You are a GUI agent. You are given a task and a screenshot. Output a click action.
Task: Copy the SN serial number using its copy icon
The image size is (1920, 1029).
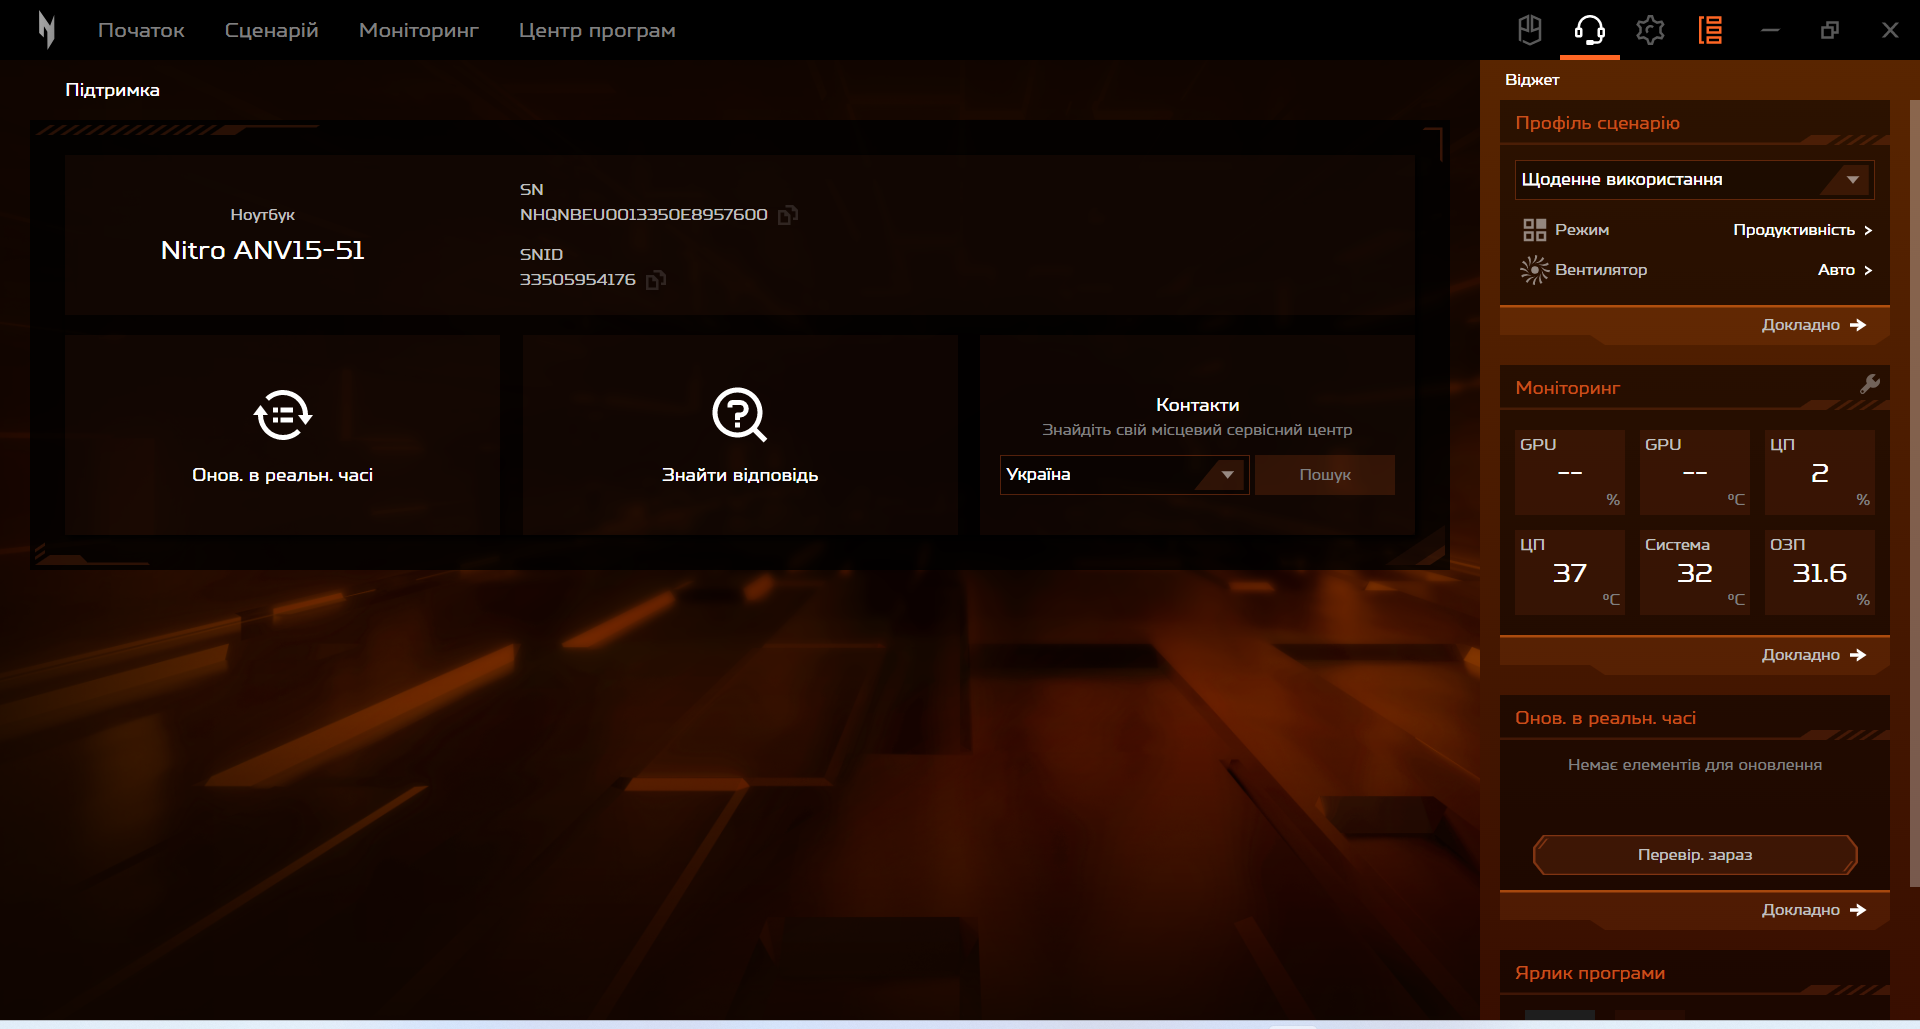[788, 215]
